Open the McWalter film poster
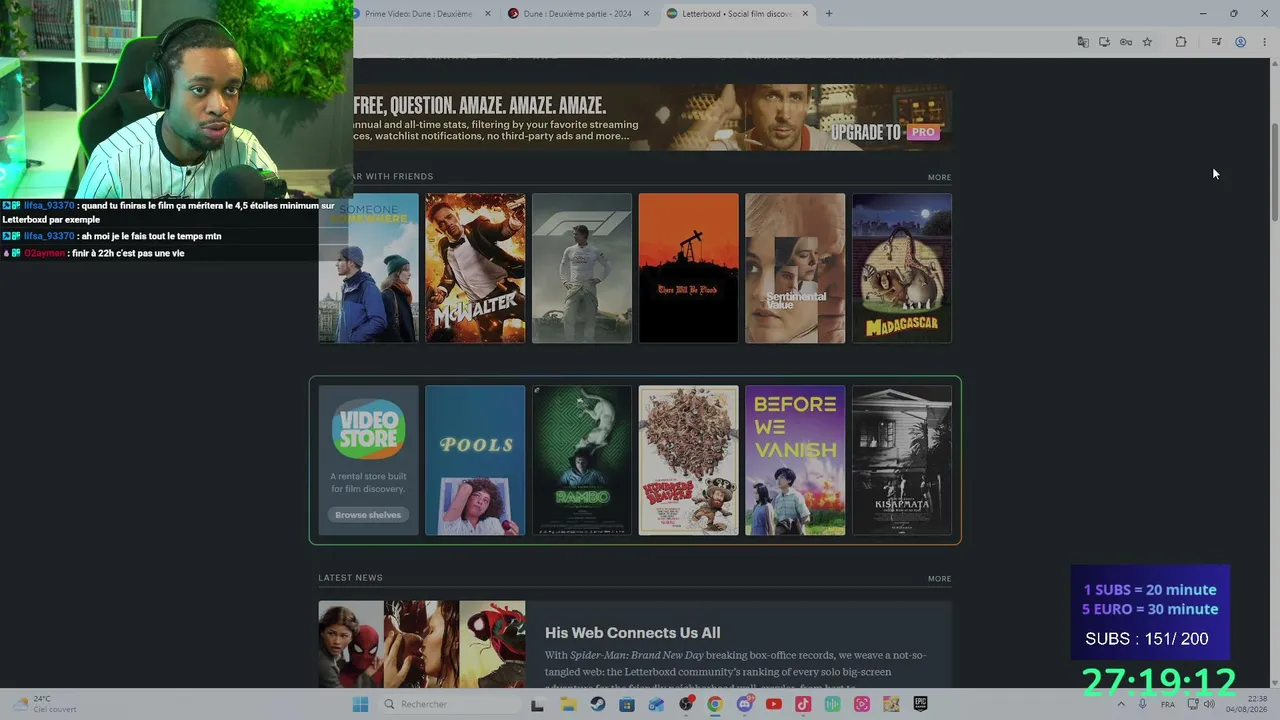 475,268
